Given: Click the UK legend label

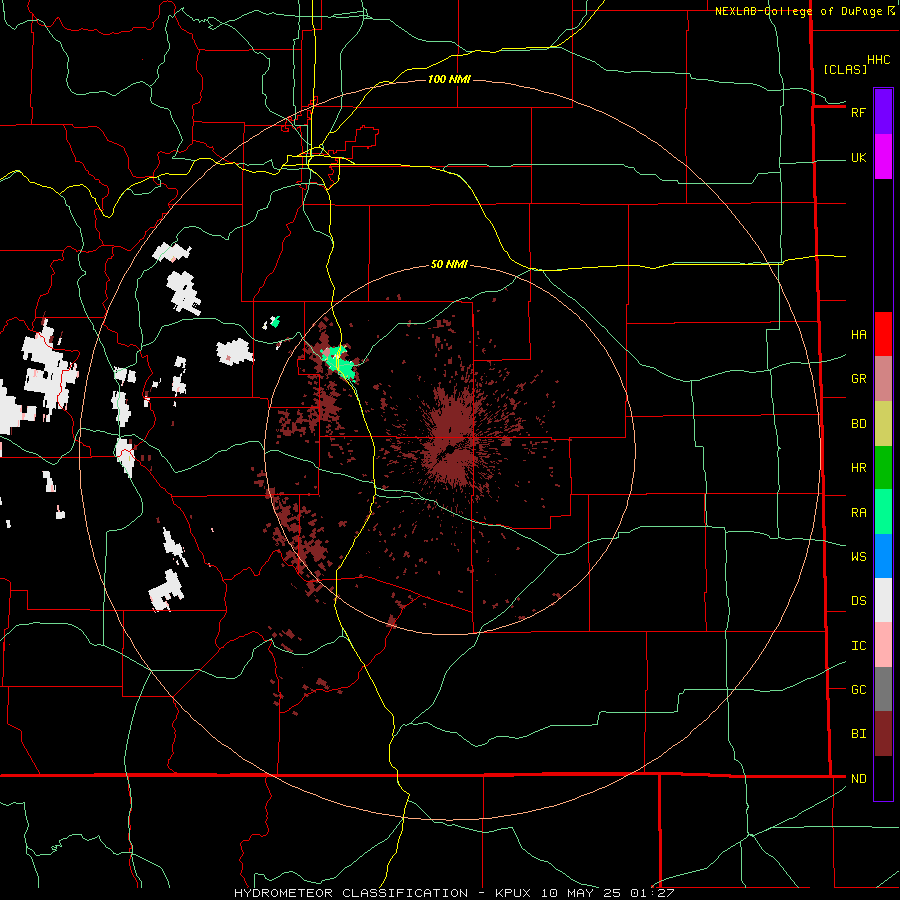Looking at the screenshot, I should tap(859, 158).
